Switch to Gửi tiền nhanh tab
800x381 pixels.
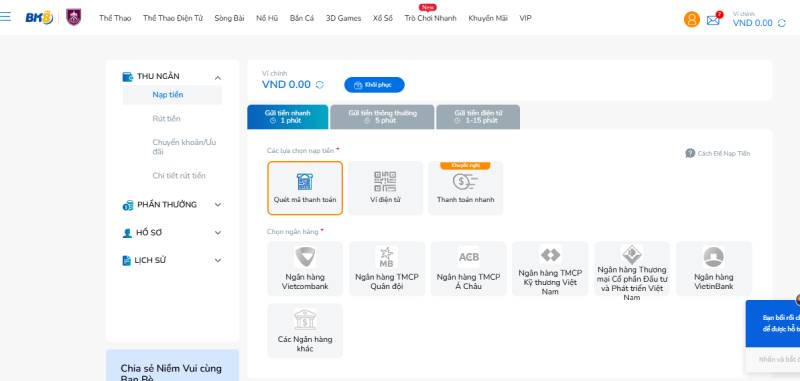click(x=288, y=117)
